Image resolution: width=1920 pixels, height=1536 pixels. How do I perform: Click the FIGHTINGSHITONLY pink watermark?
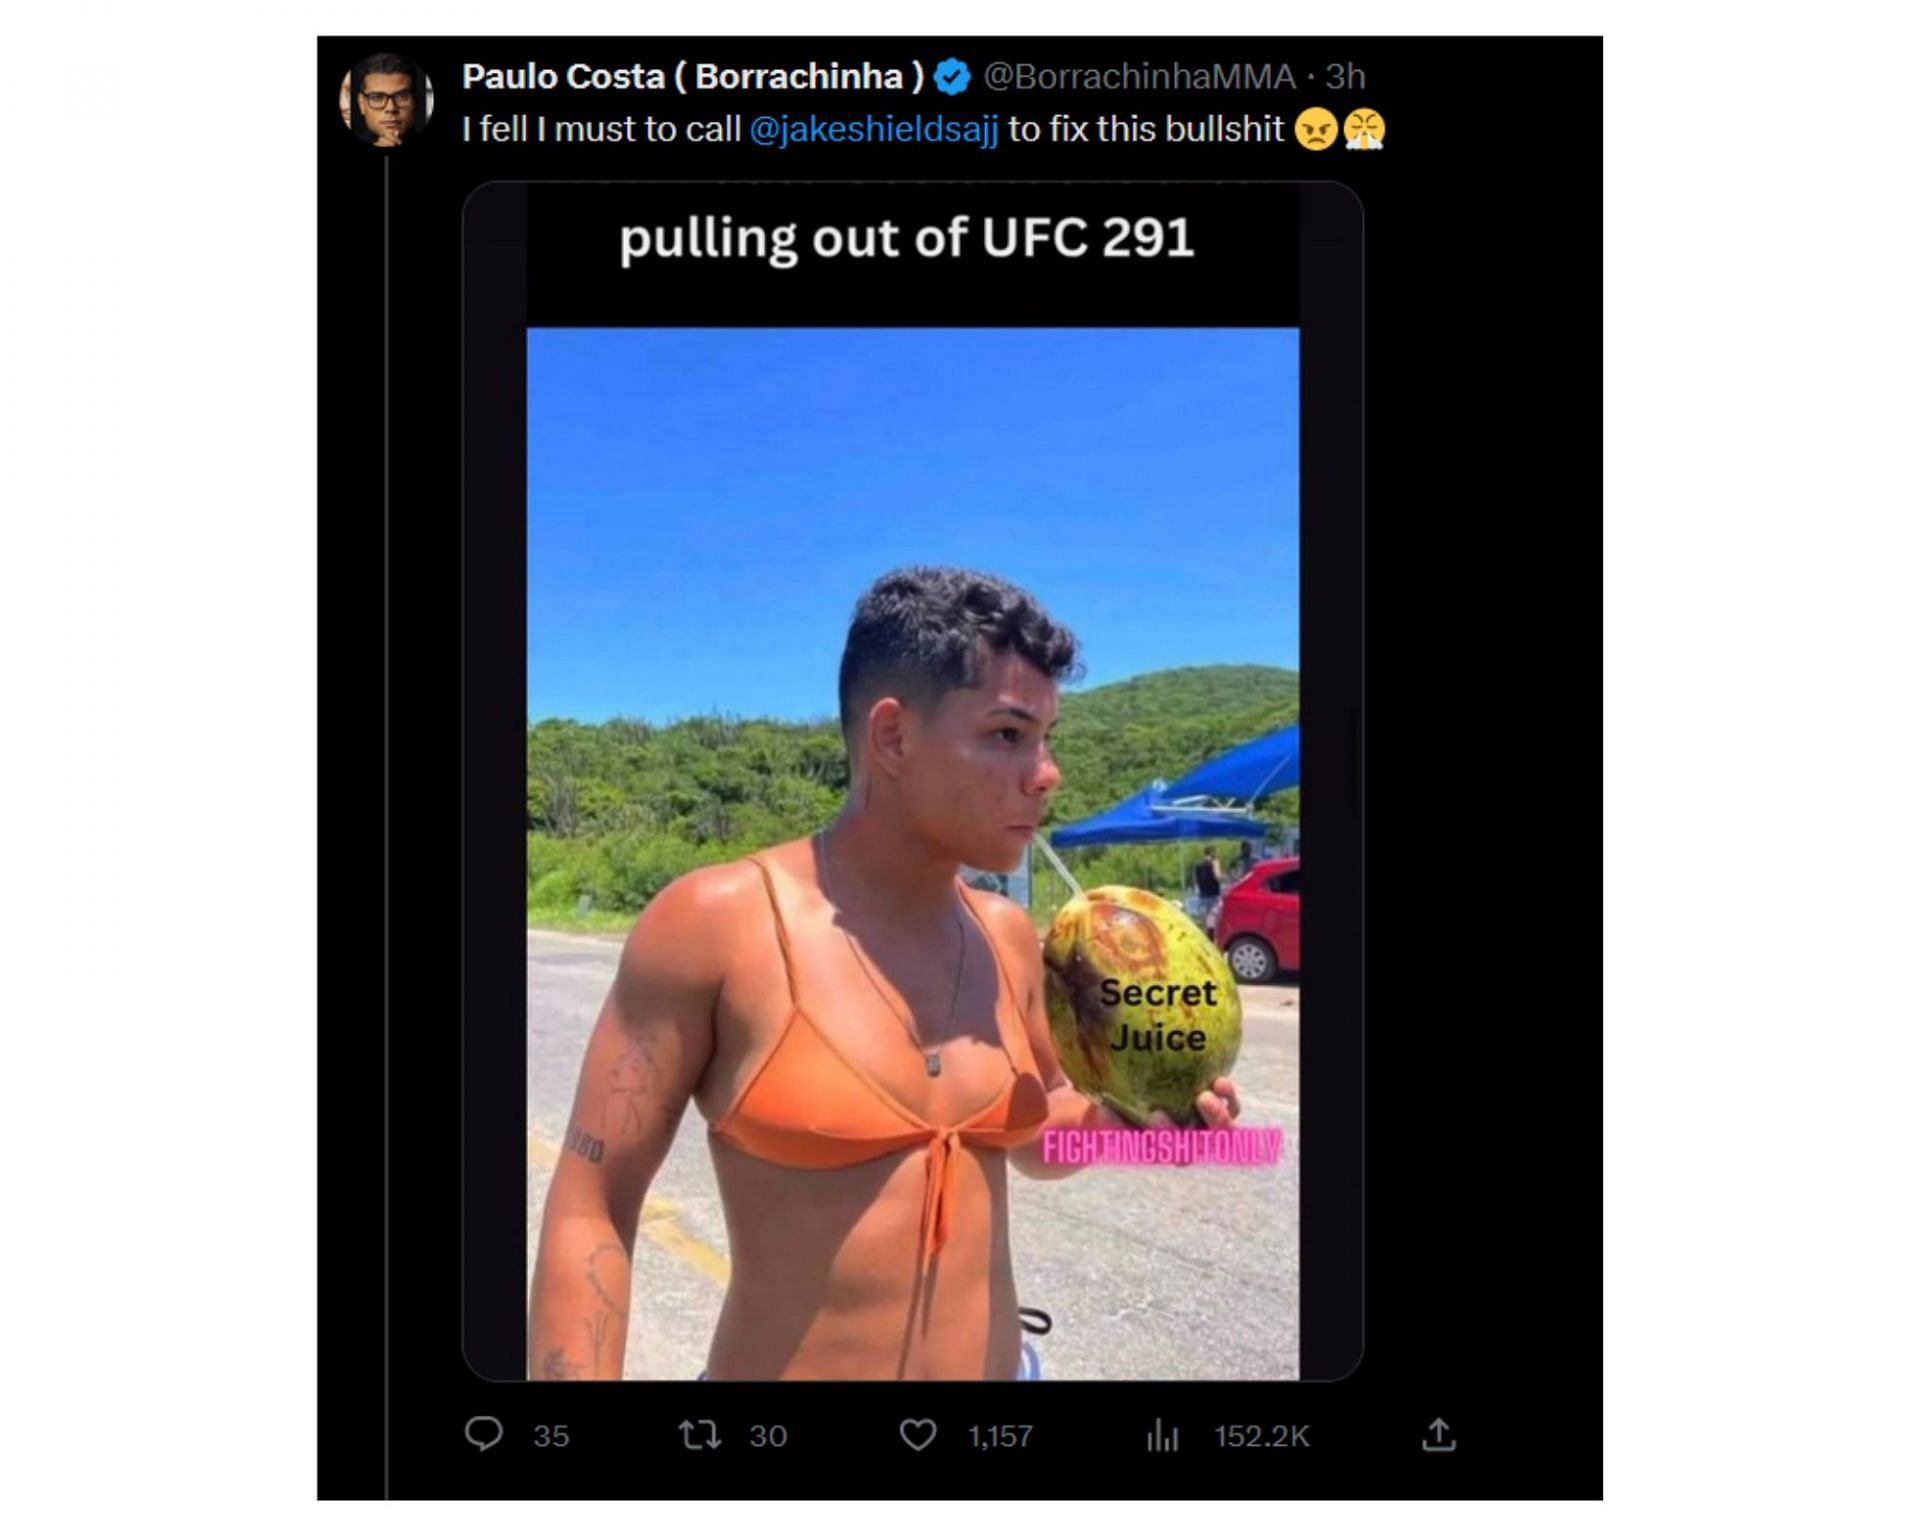pyautogui.click(x=1161, y=1147)
